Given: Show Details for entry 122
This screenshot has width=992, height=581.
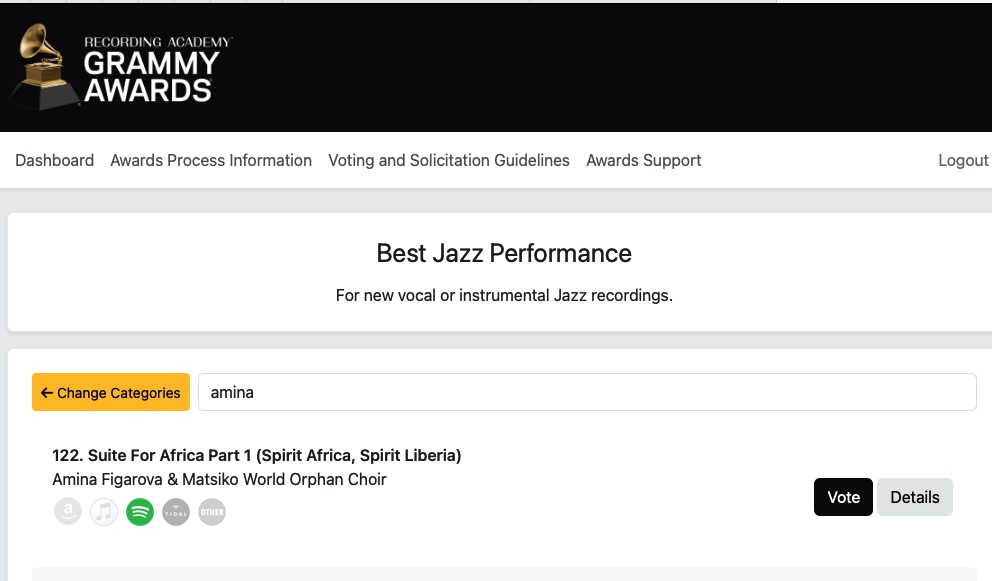Looking at the screenshot, I should (x=915, y=497).
